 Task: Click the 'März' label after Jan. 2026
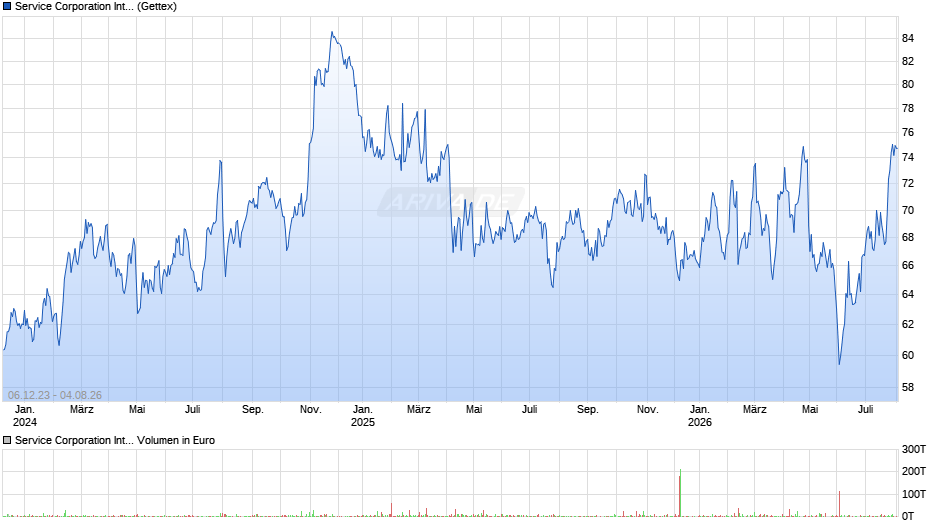pos(755,410)
